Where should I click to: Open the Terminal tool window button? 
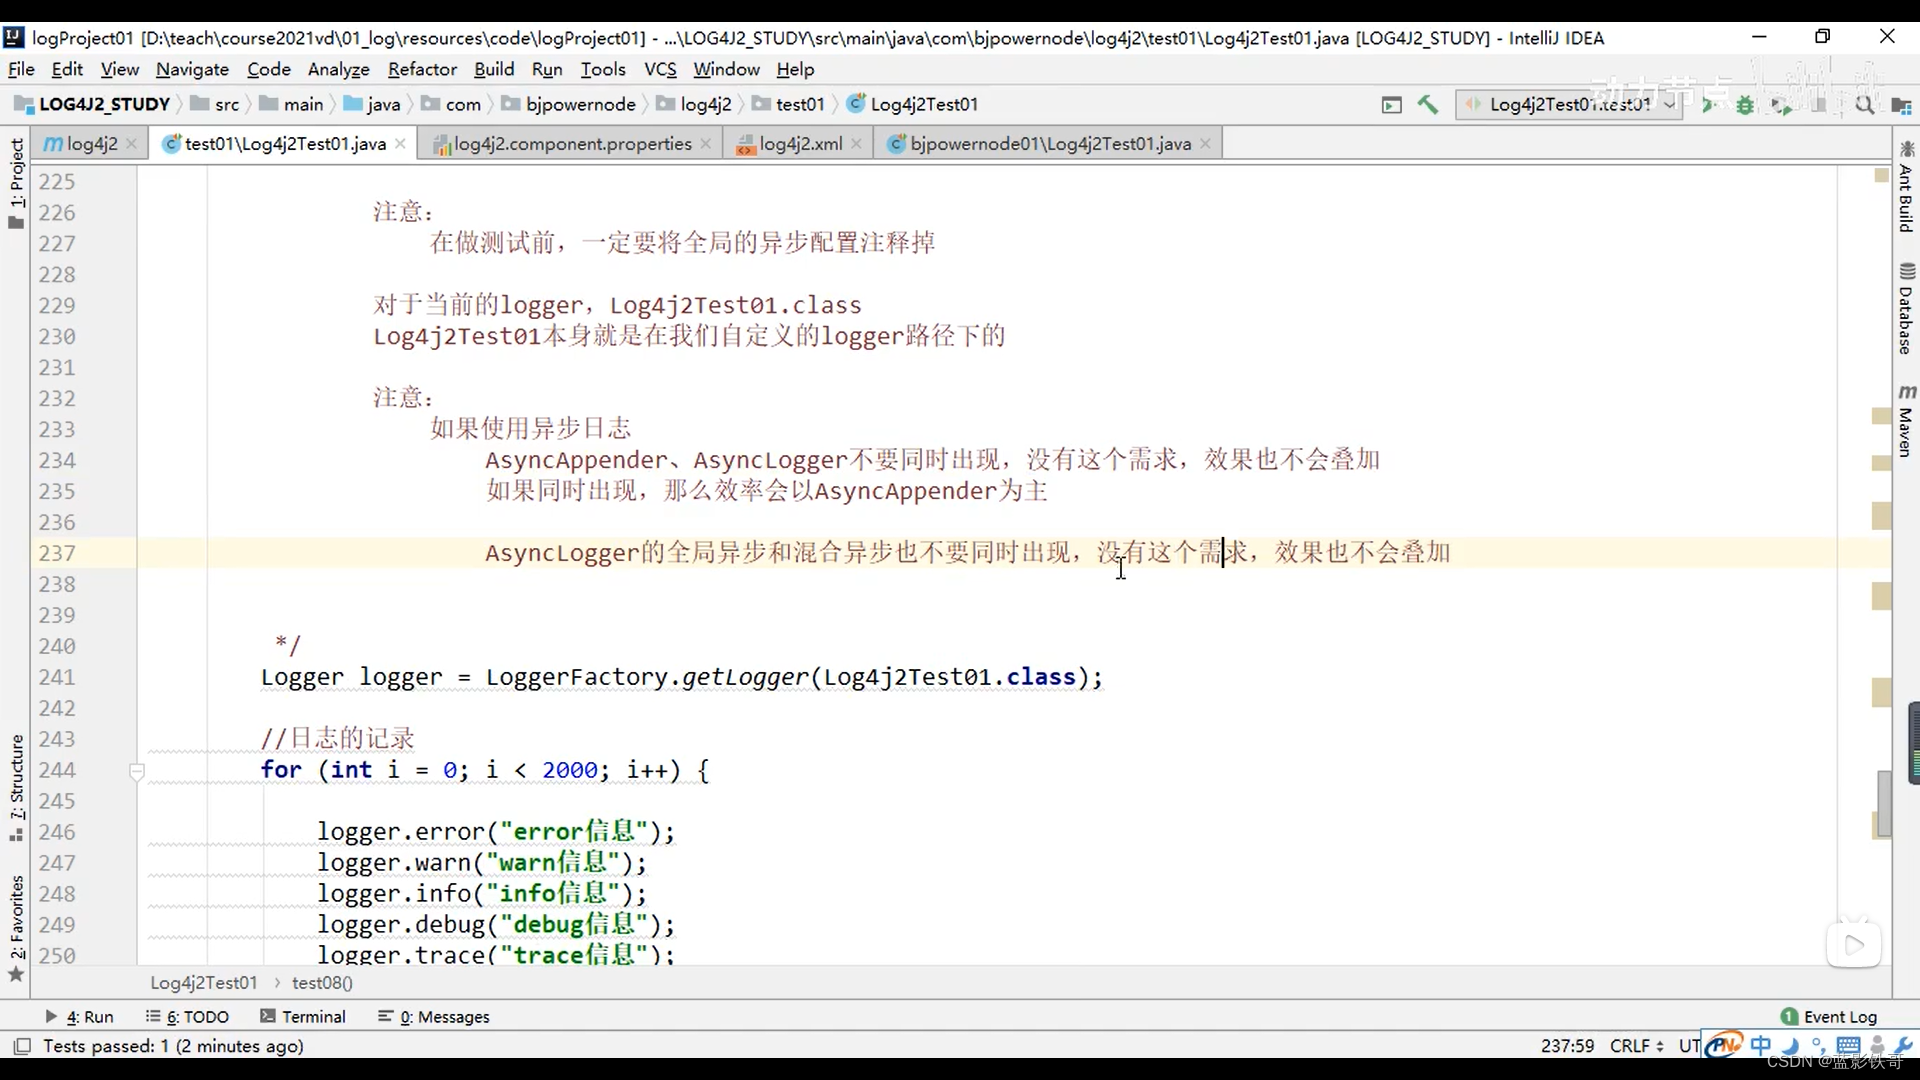(303, 1016)
